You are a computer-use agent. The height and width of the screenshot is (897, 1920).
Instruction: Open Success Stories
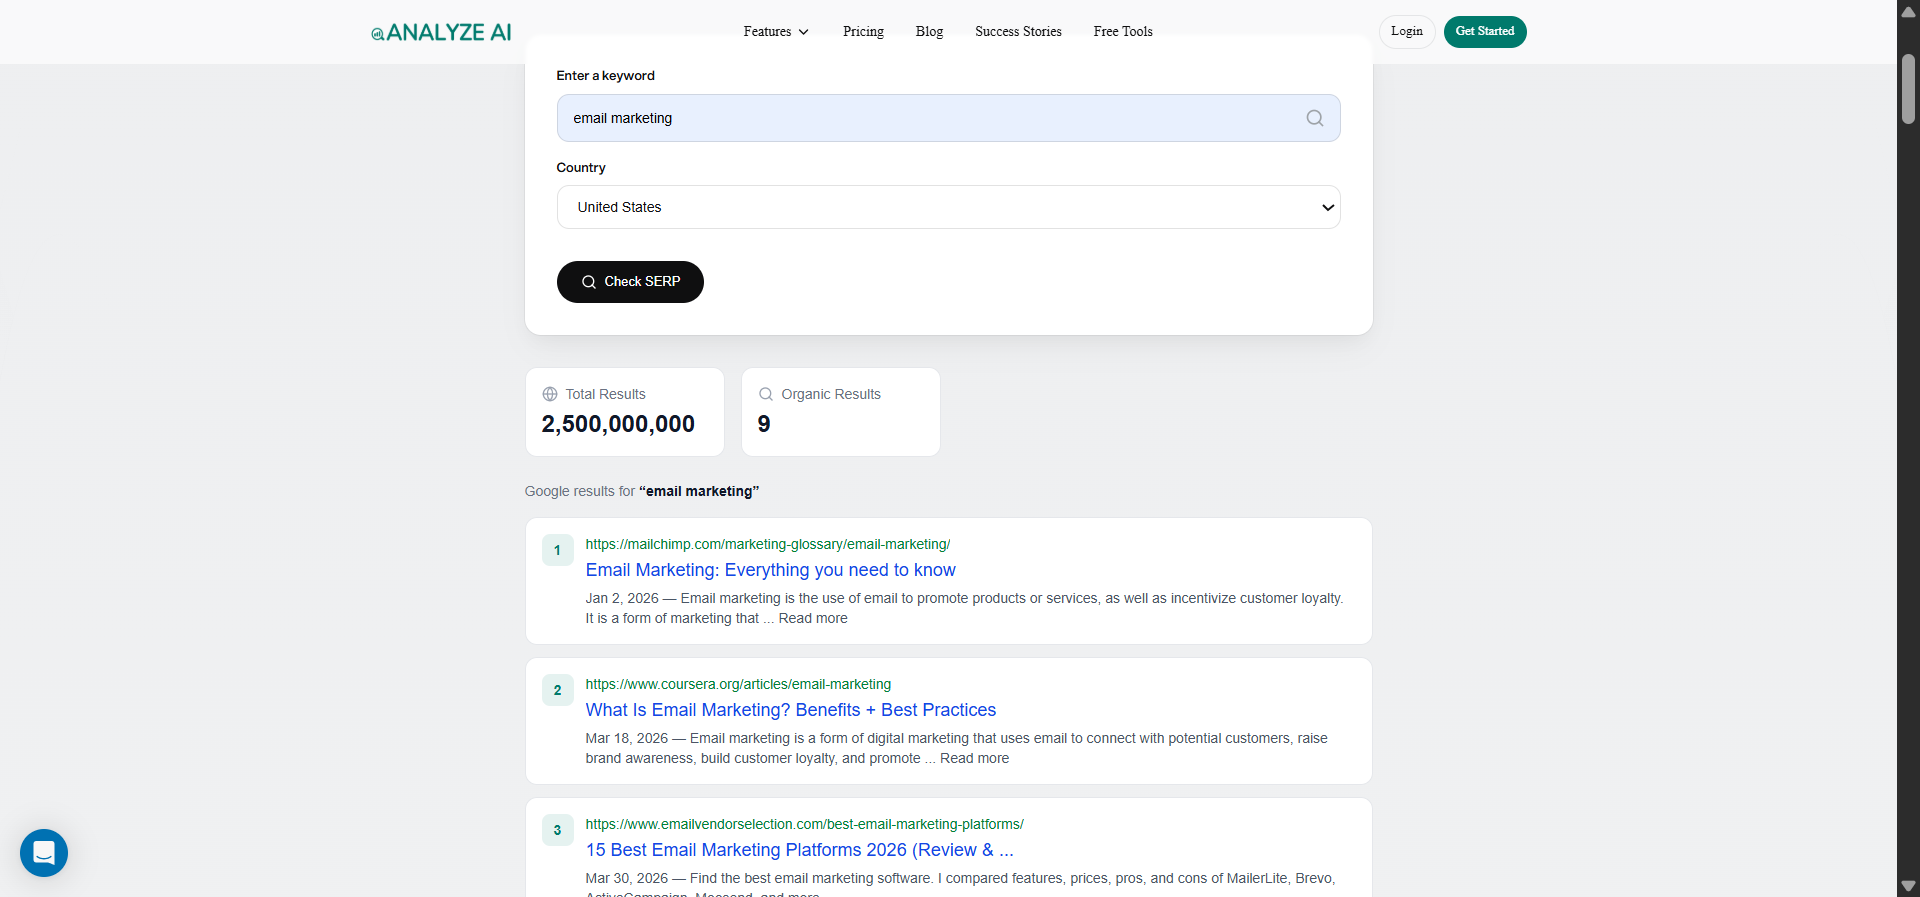1018,32
